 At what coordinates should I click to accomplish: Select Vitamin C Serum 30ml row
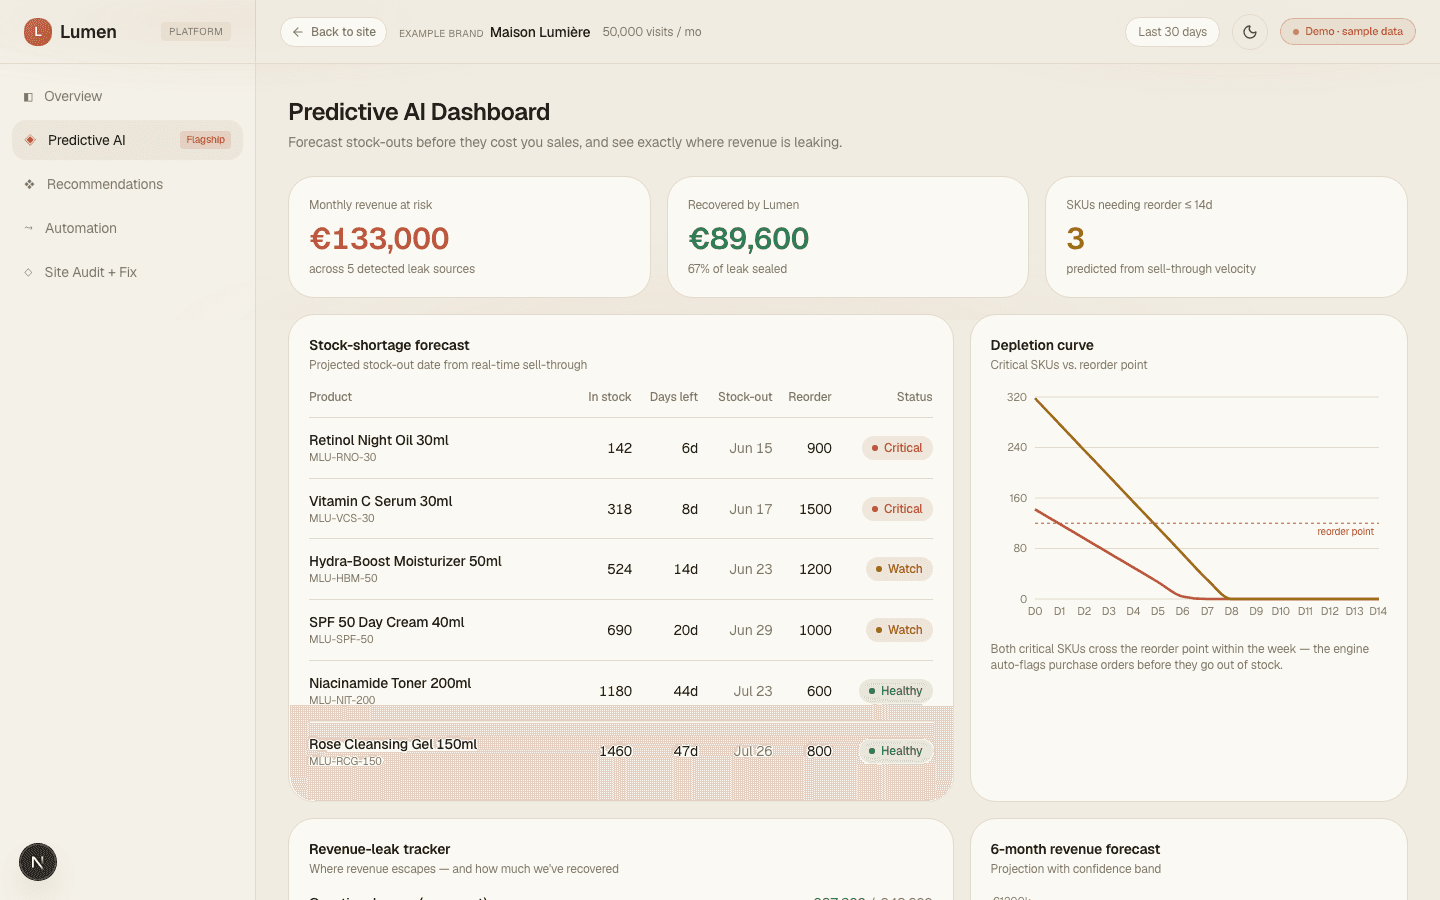(x=621, y=509)
